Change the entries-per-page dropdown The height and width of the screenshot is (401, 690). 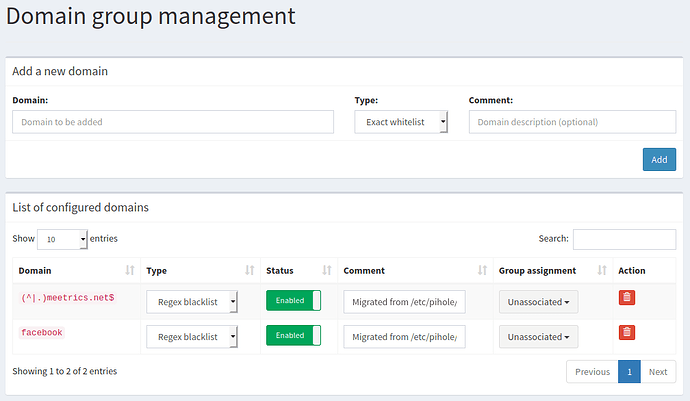tap(63, 239)
